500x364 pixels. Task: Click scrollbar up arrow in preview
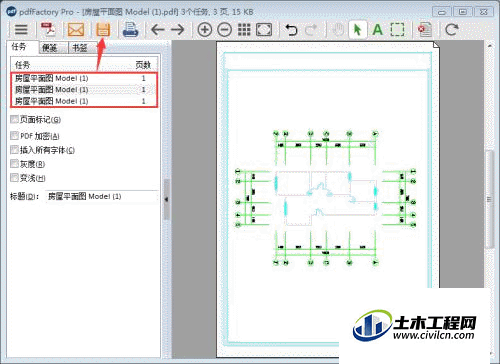pyautogui.click(x=489, y=46)
